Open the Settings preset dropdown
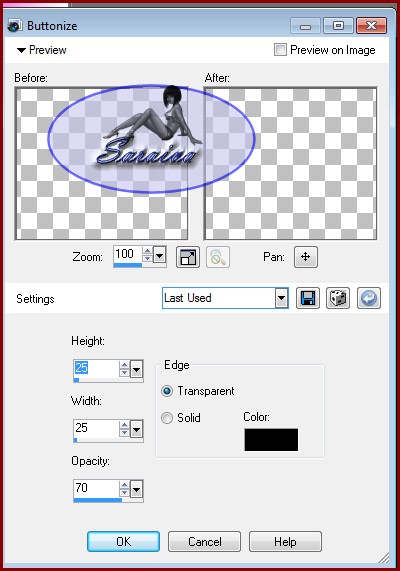 pyautogui.click(x=281, y=298)
